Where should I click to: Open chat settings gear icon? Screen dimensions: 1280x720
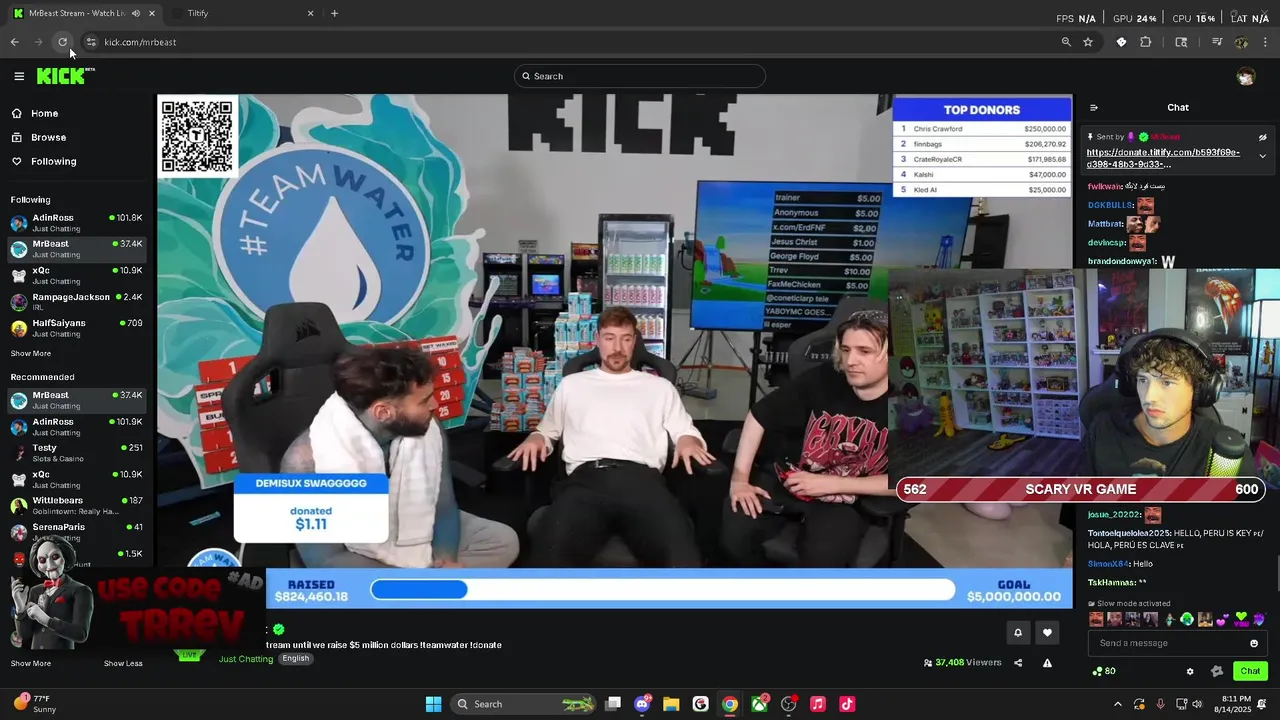(x=1190, y=671)
